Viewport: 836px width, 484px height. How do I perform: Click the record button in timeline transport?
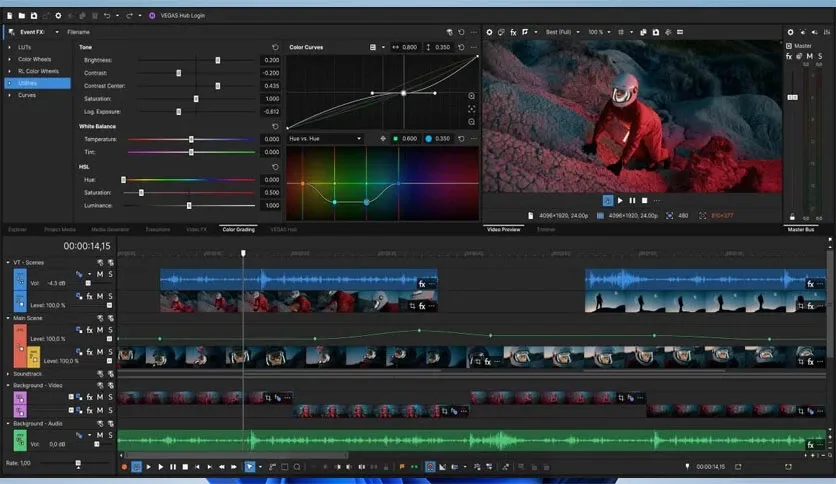click(124, 467)
